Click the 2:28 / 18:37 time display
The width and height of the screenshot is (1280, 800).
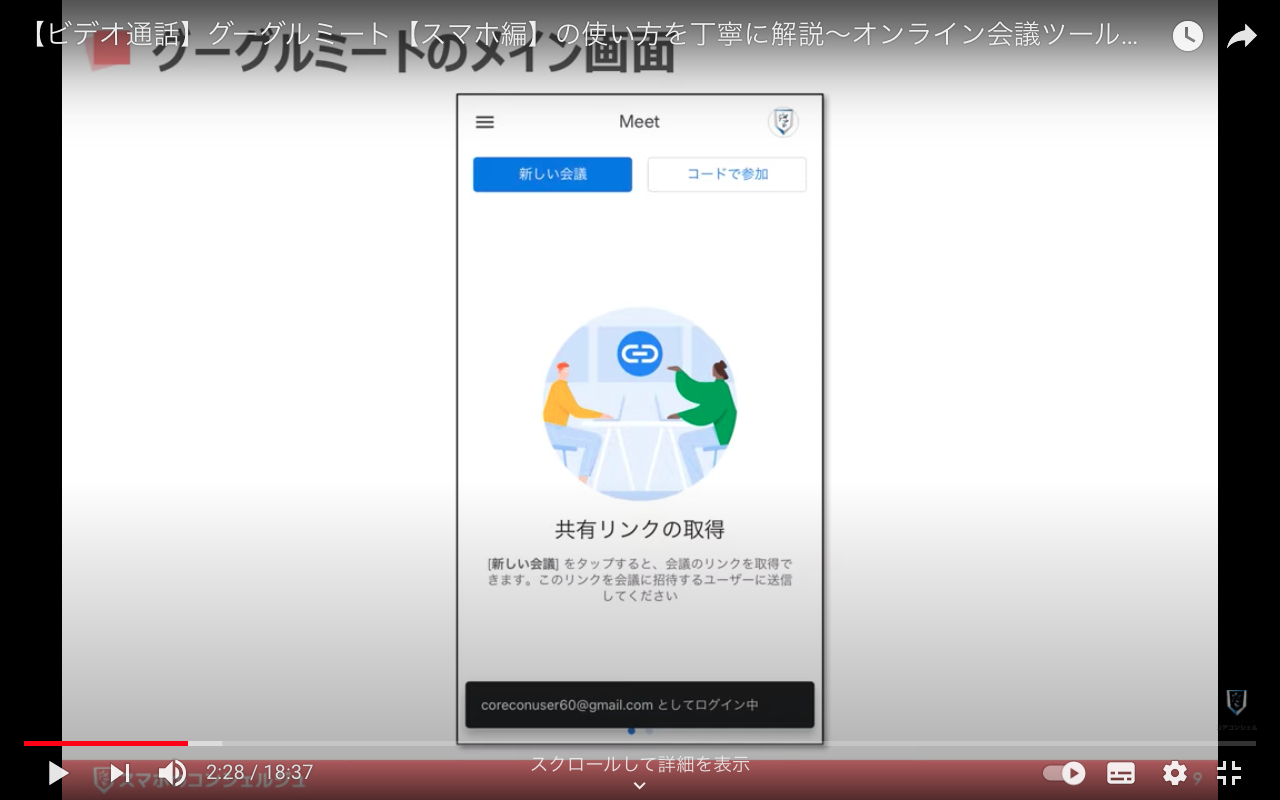pos(260,773)
